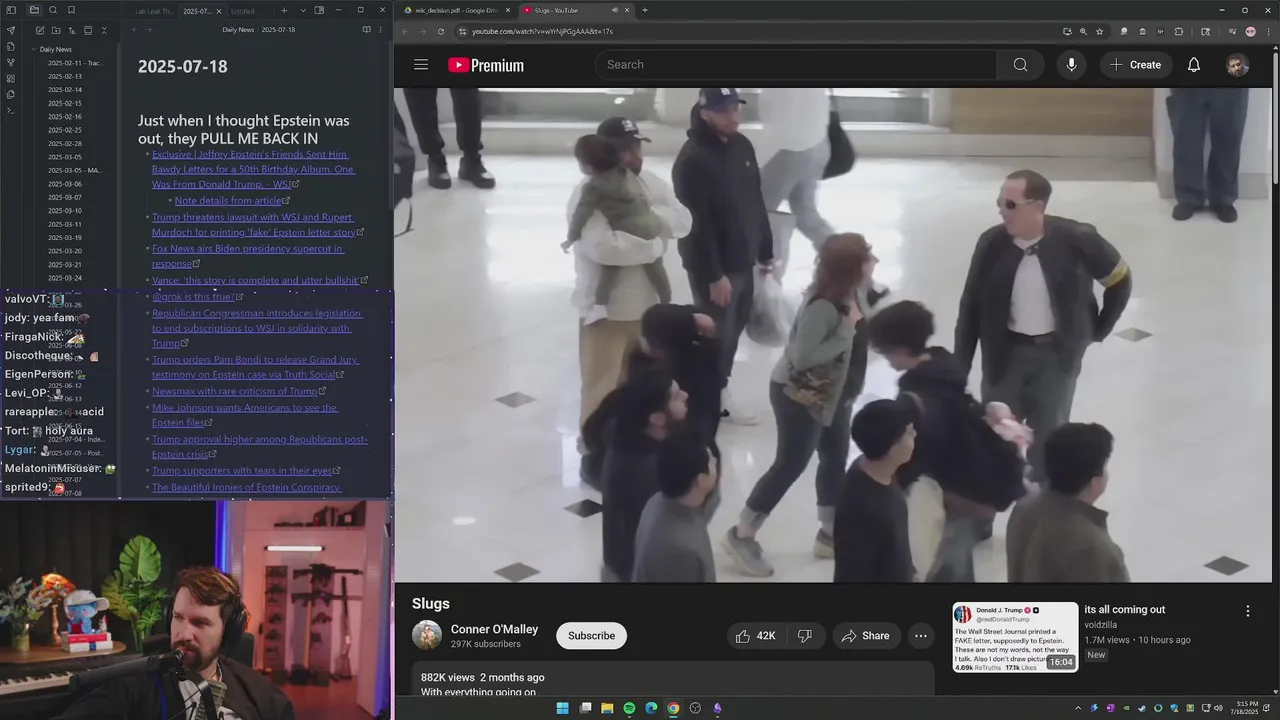
Task: Close the 2025-07... Obsidian tab
Action: [219, 11]
